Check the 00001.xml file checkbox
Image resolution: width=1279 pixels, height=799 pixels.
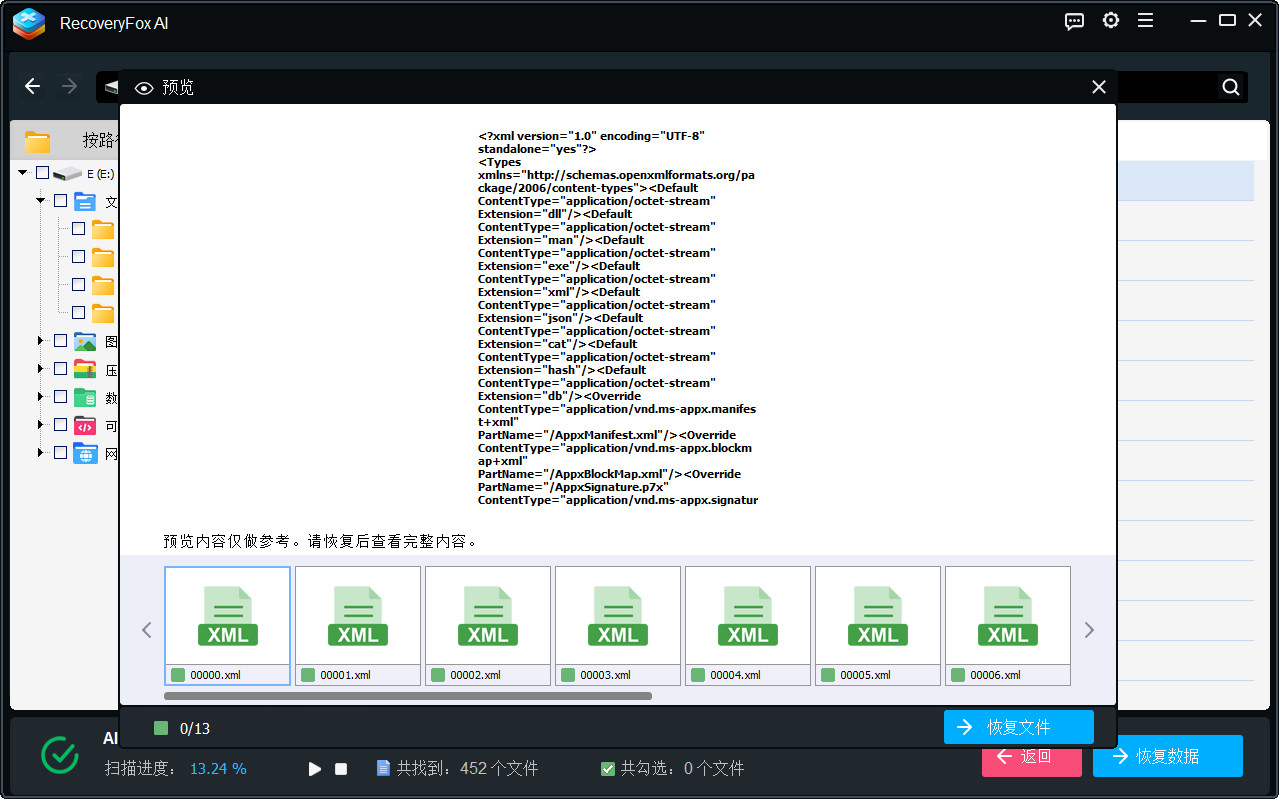(x=308, y=675)
